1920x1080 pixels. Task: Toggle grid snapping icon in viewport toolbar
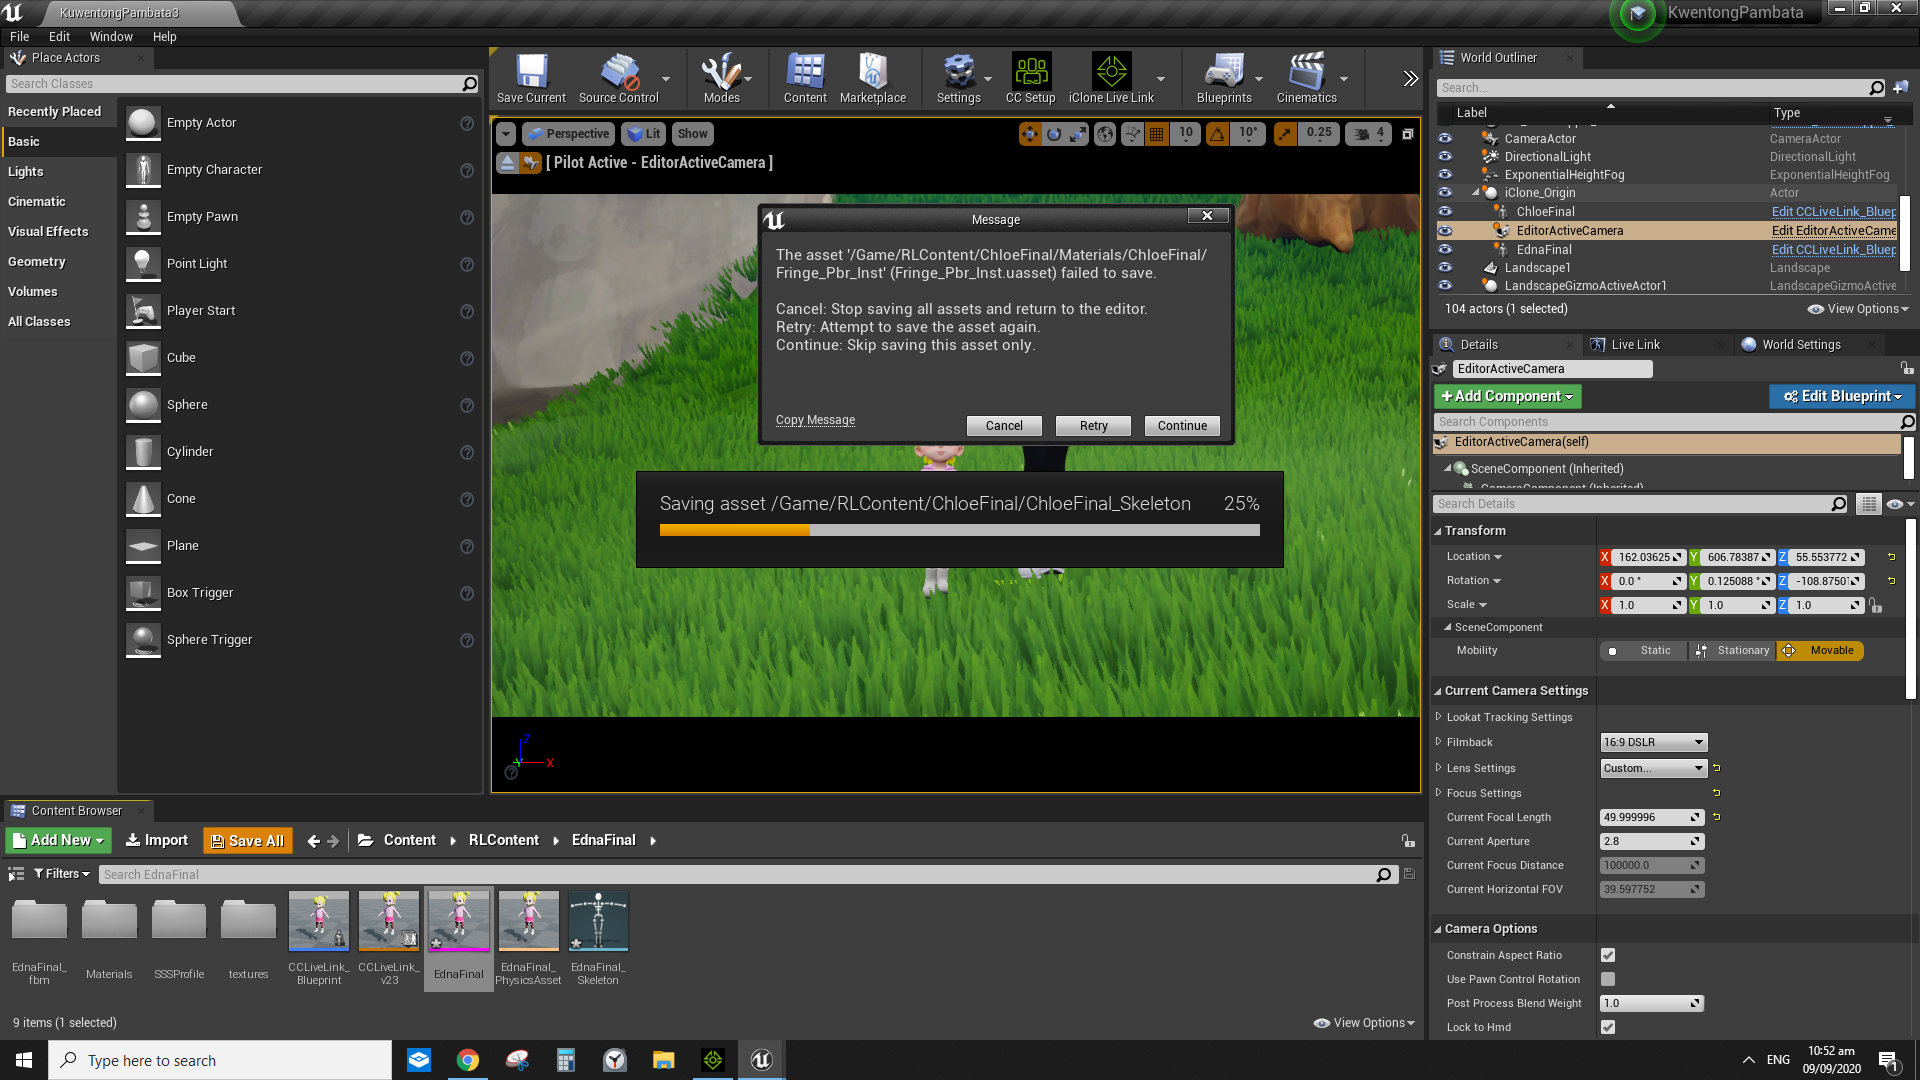pyautogui.click(x=1157, y=133)
